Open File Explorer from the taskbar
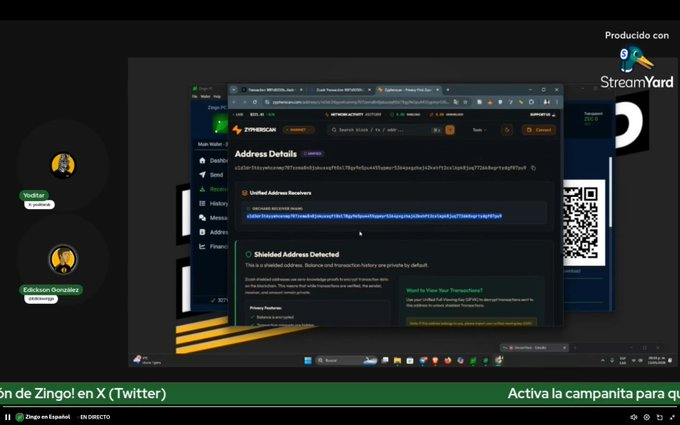The width and height of the screenshot is (680, 425). click(x=397, y=360)
